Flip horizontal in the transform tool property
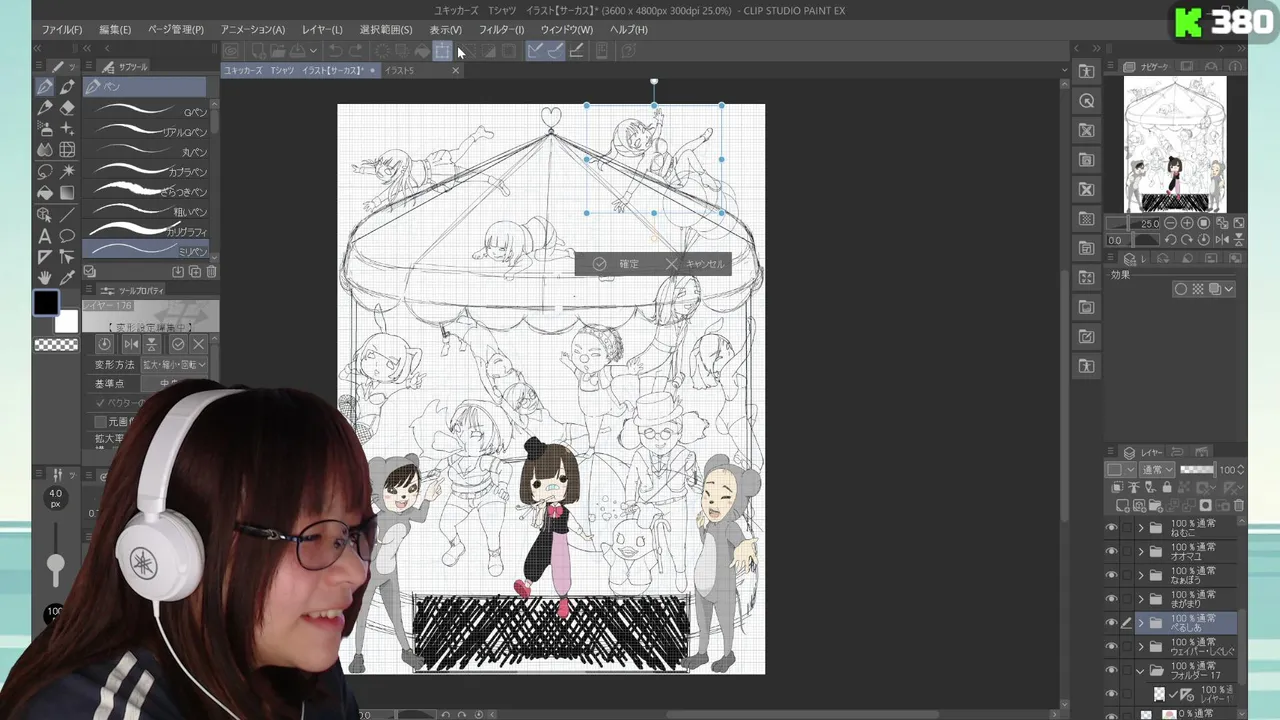The image size is (1280, 720). (131, 344)
